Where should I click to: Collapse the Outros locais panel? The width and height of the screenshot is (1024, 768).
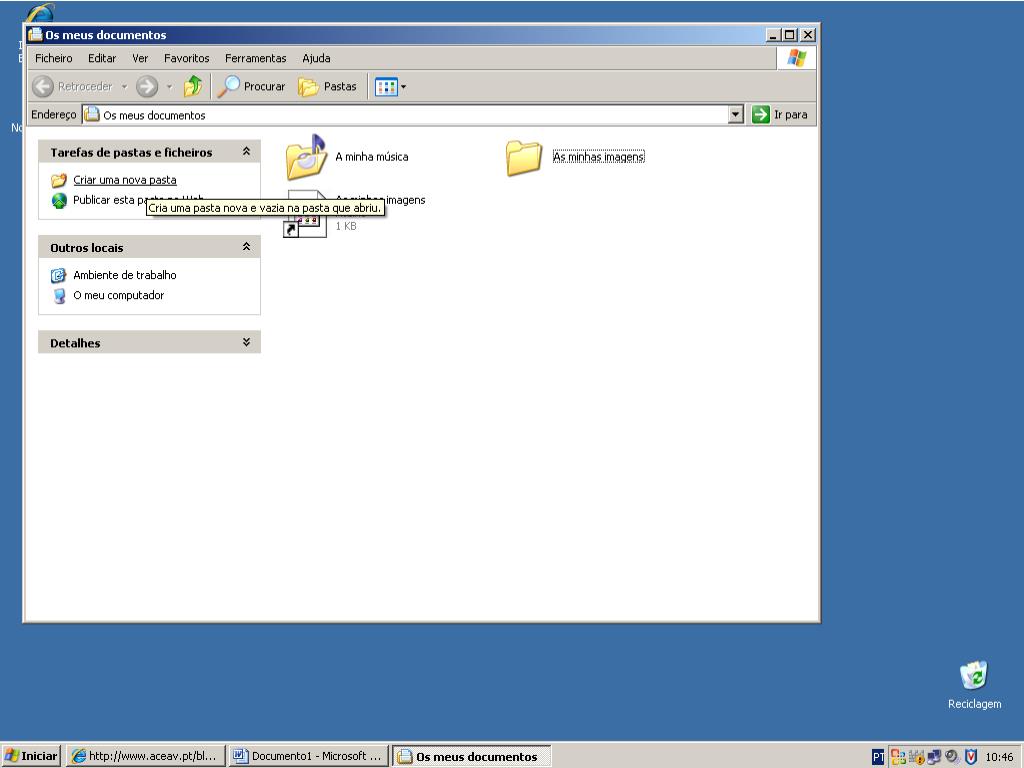pos(246,247)
